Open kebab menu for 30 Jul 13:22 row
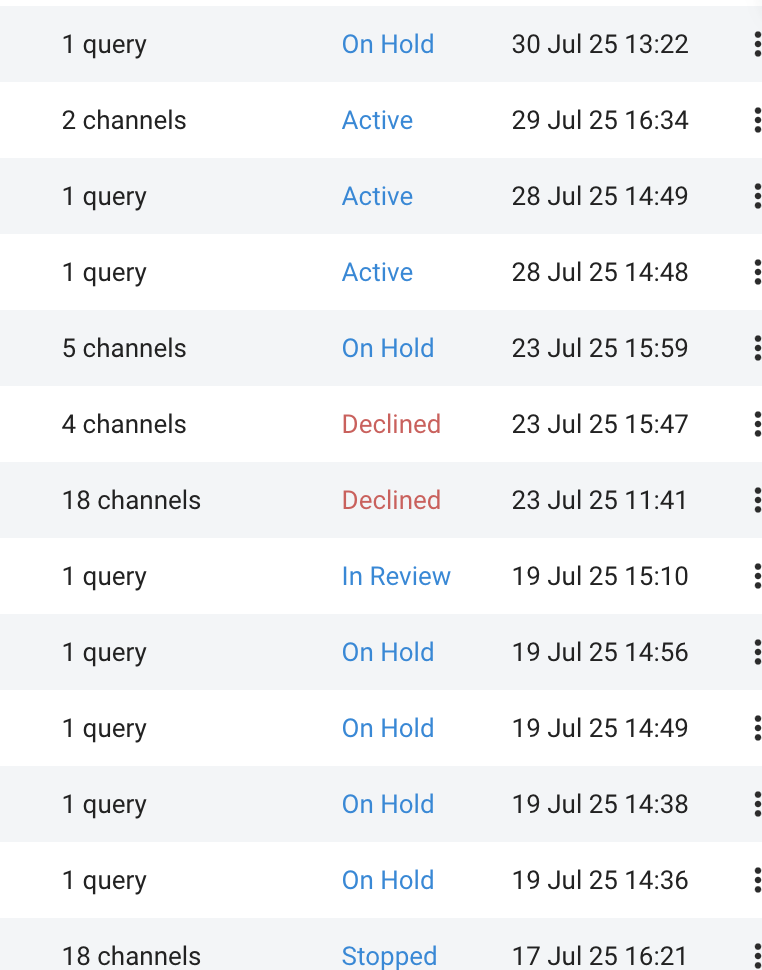This screenshot has height=970, width=762. tap(756, 44)
